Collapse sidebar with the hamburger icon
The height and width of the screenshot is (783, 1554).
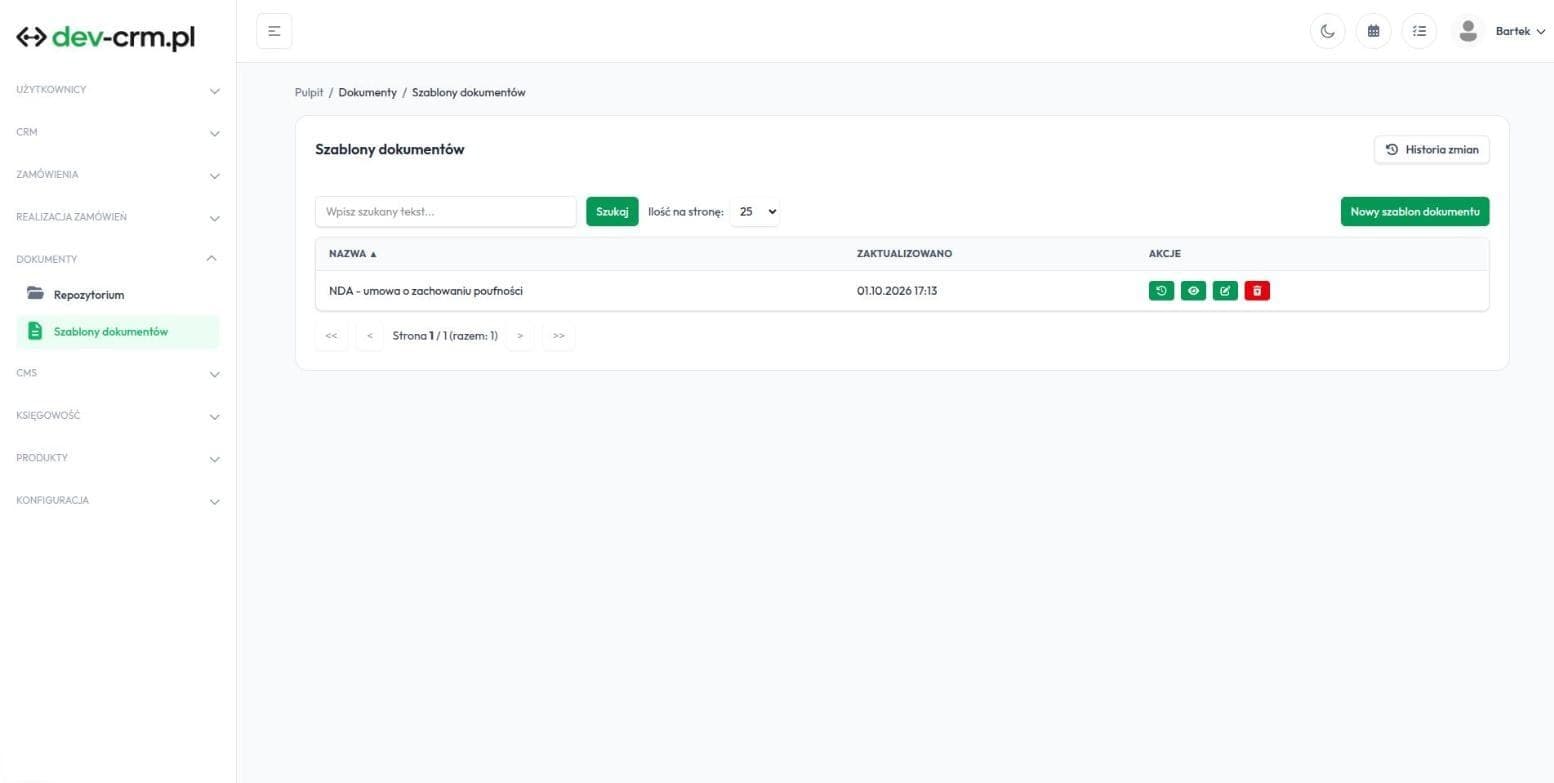pos(274,31)
